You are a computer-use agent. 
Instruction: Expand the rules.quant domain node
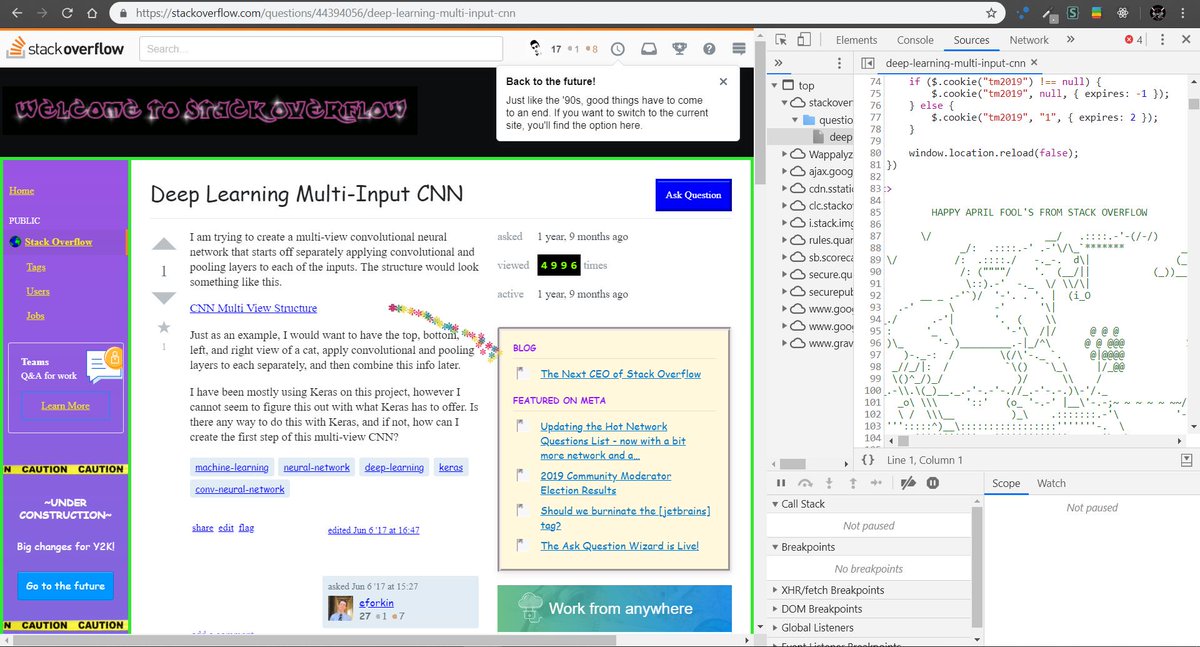(785, 240)
